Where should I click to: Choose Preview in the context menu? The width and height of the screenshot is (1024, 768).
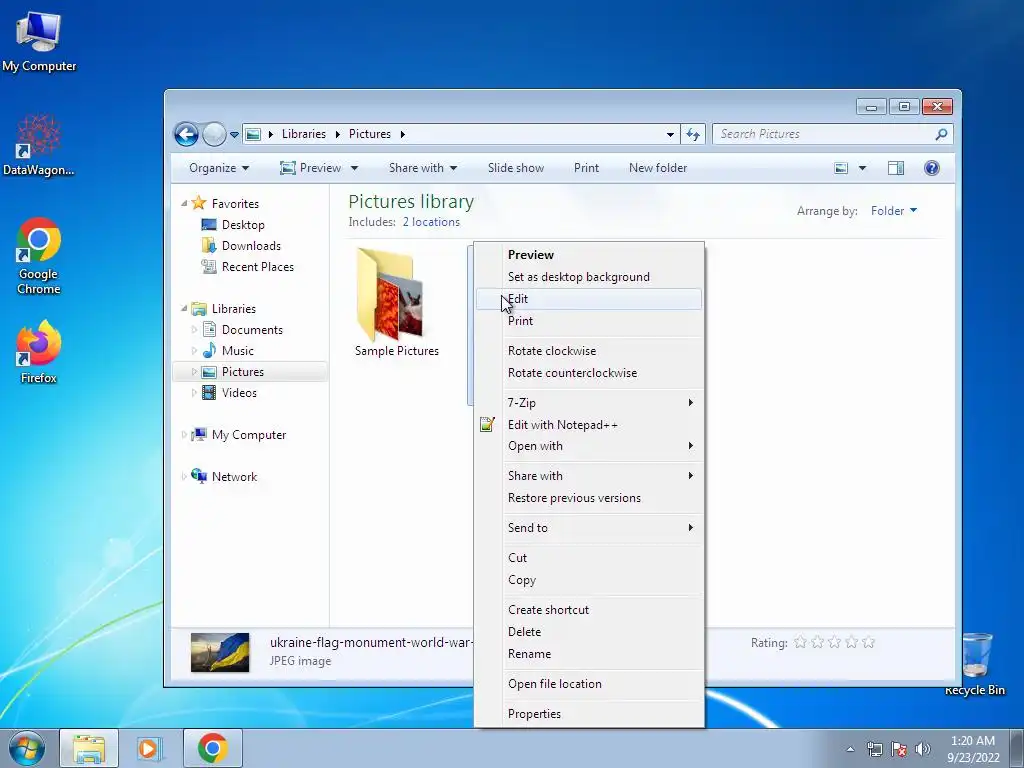pos(589,255)
